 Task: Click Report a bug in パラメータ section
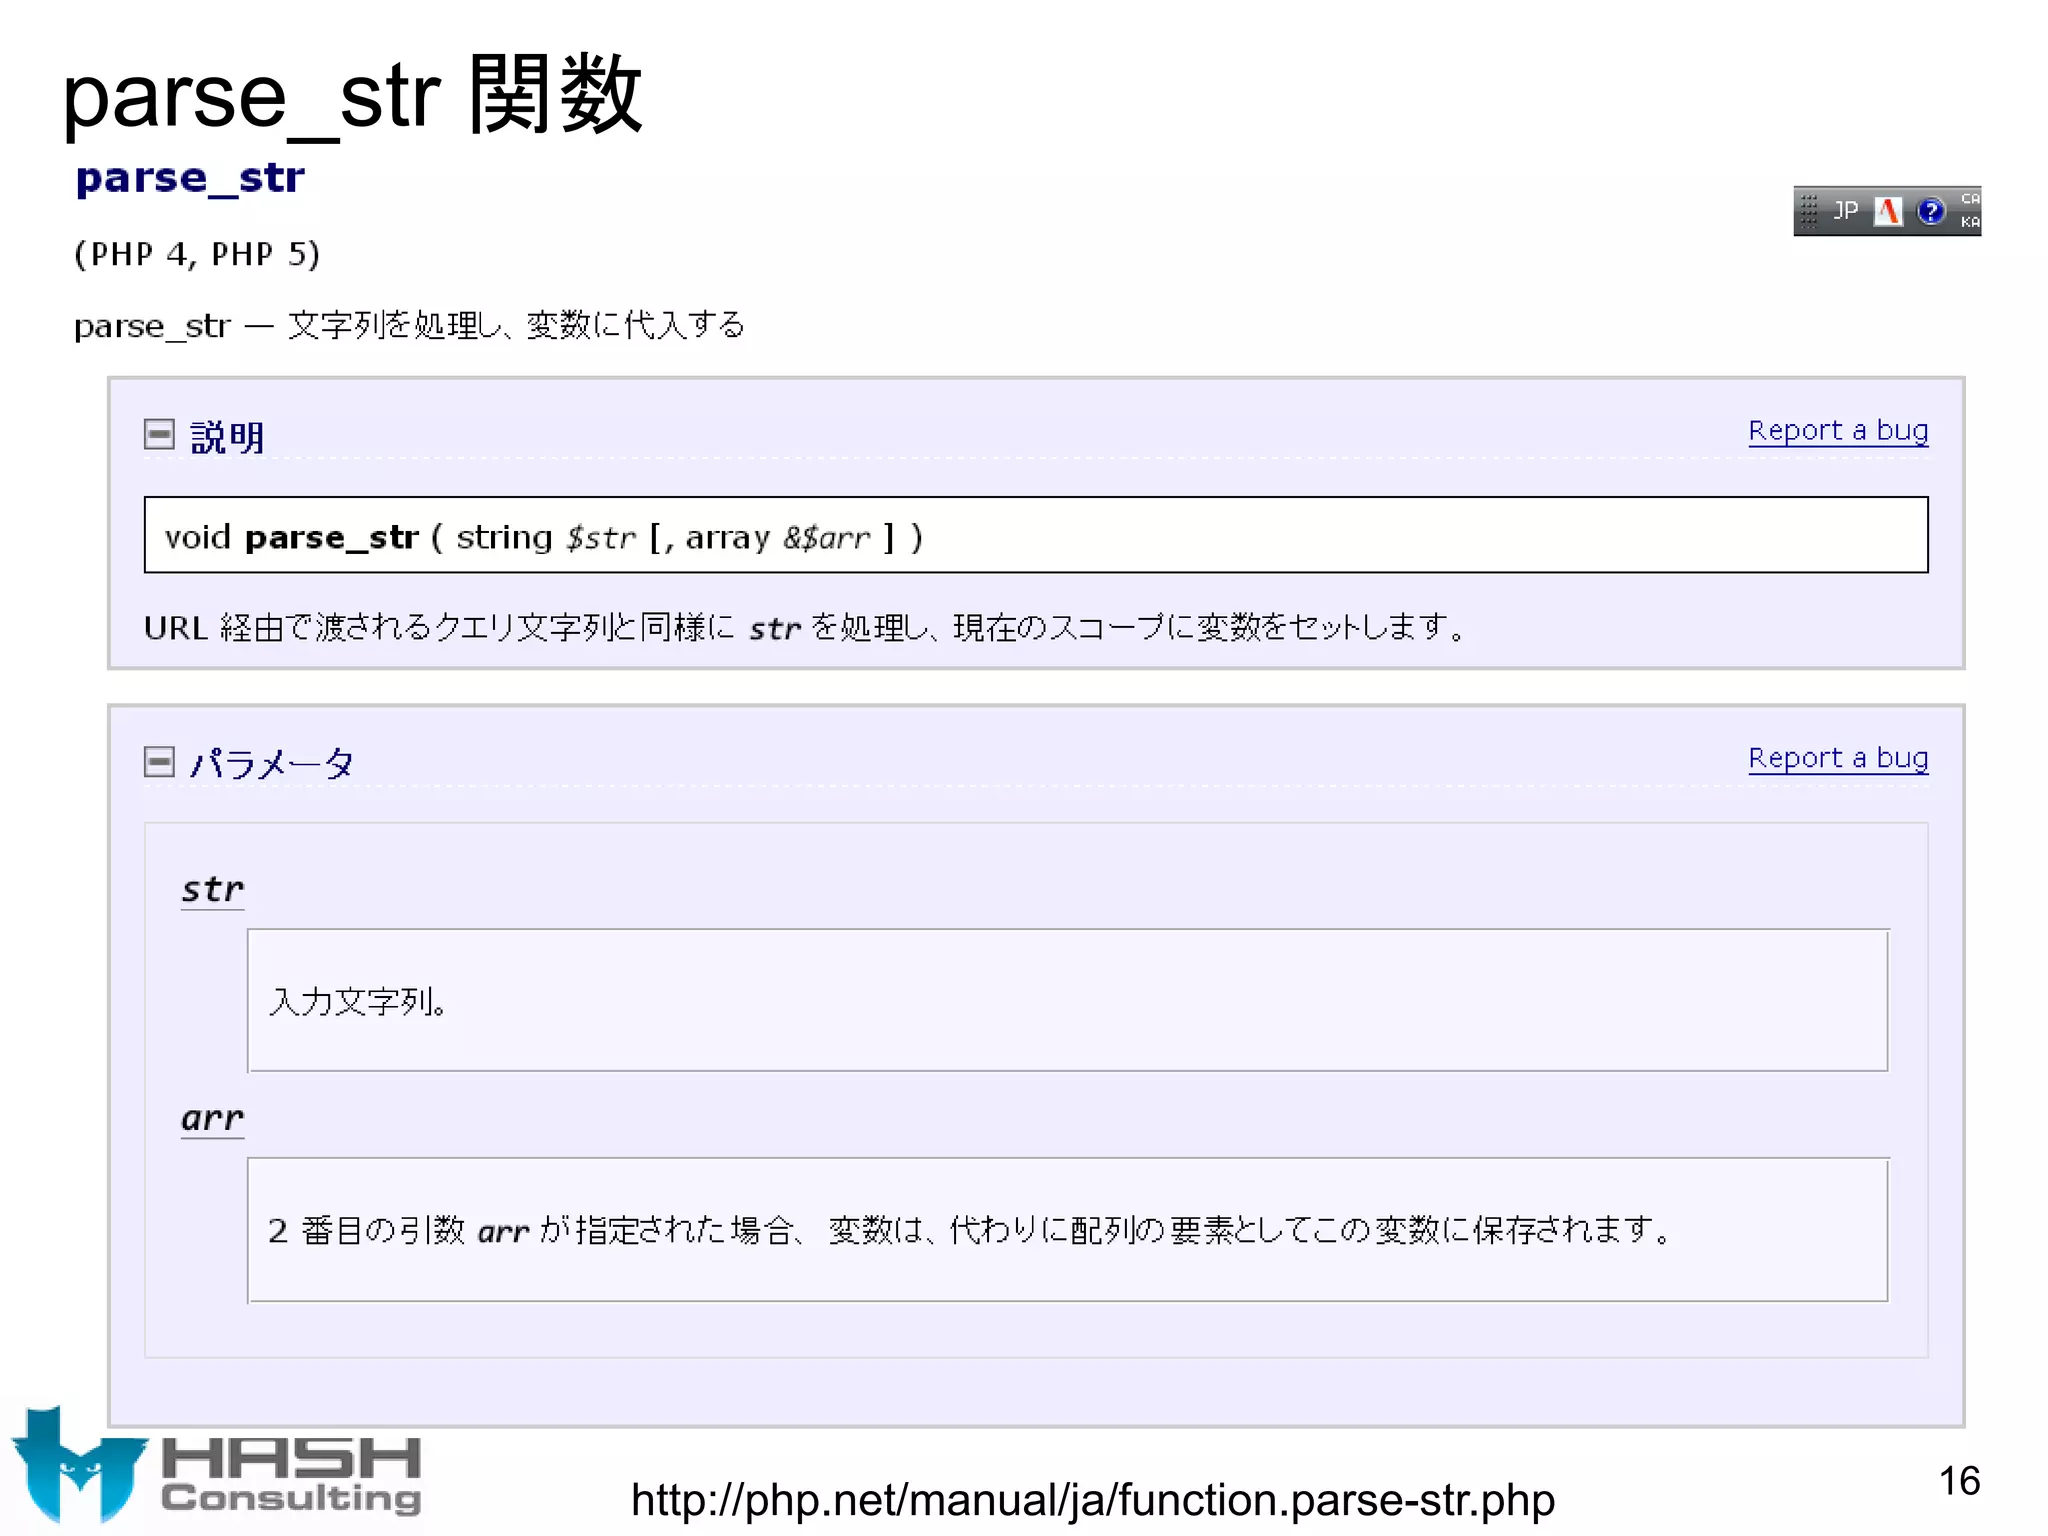pyautogui.click(x=1838, y=759)
